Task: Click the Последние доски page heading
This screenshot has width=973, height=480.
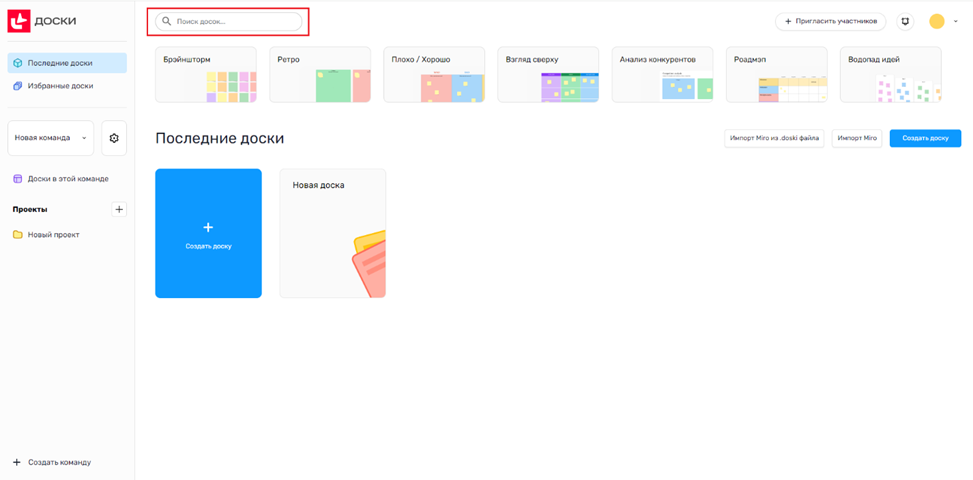Action: (x=220, y=138)
